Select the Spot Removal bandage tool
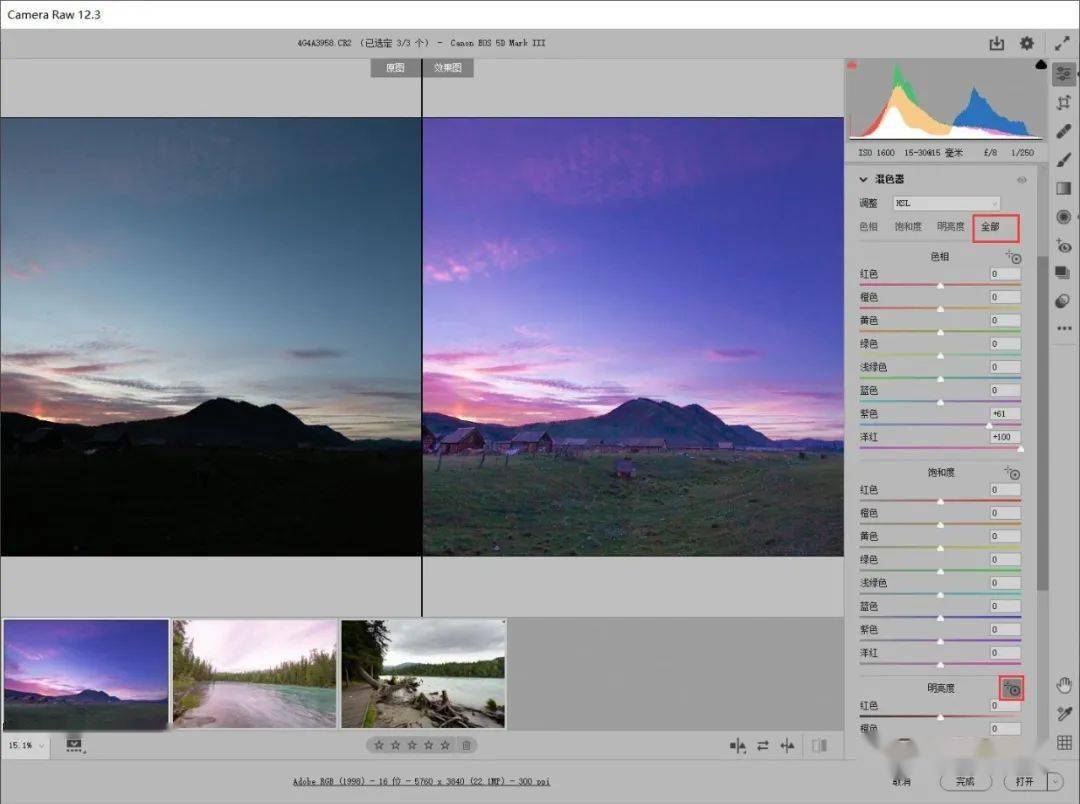 1064,131
